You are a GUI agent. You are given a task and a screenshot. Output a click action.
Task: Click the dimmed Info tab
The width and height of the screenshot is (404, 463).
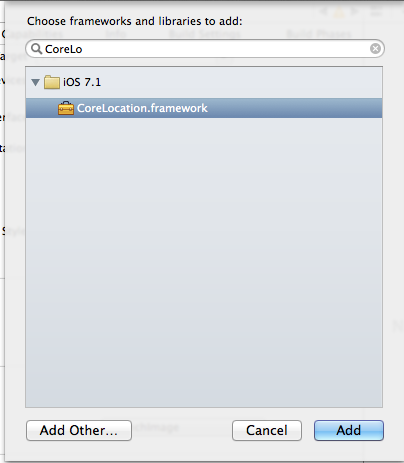116,34
